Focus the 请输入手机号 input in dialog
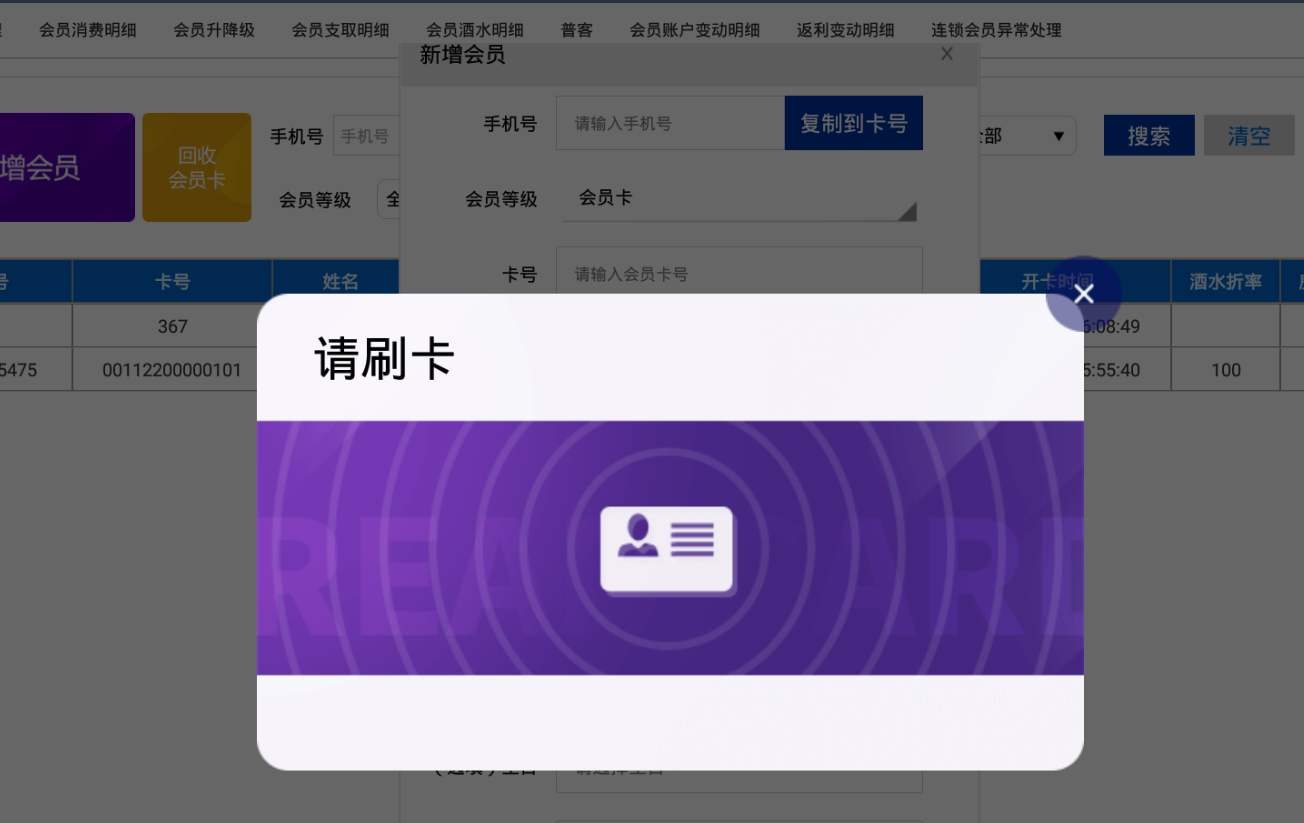The height and width of the screenshot is (823, 1304). click(670, 123)
